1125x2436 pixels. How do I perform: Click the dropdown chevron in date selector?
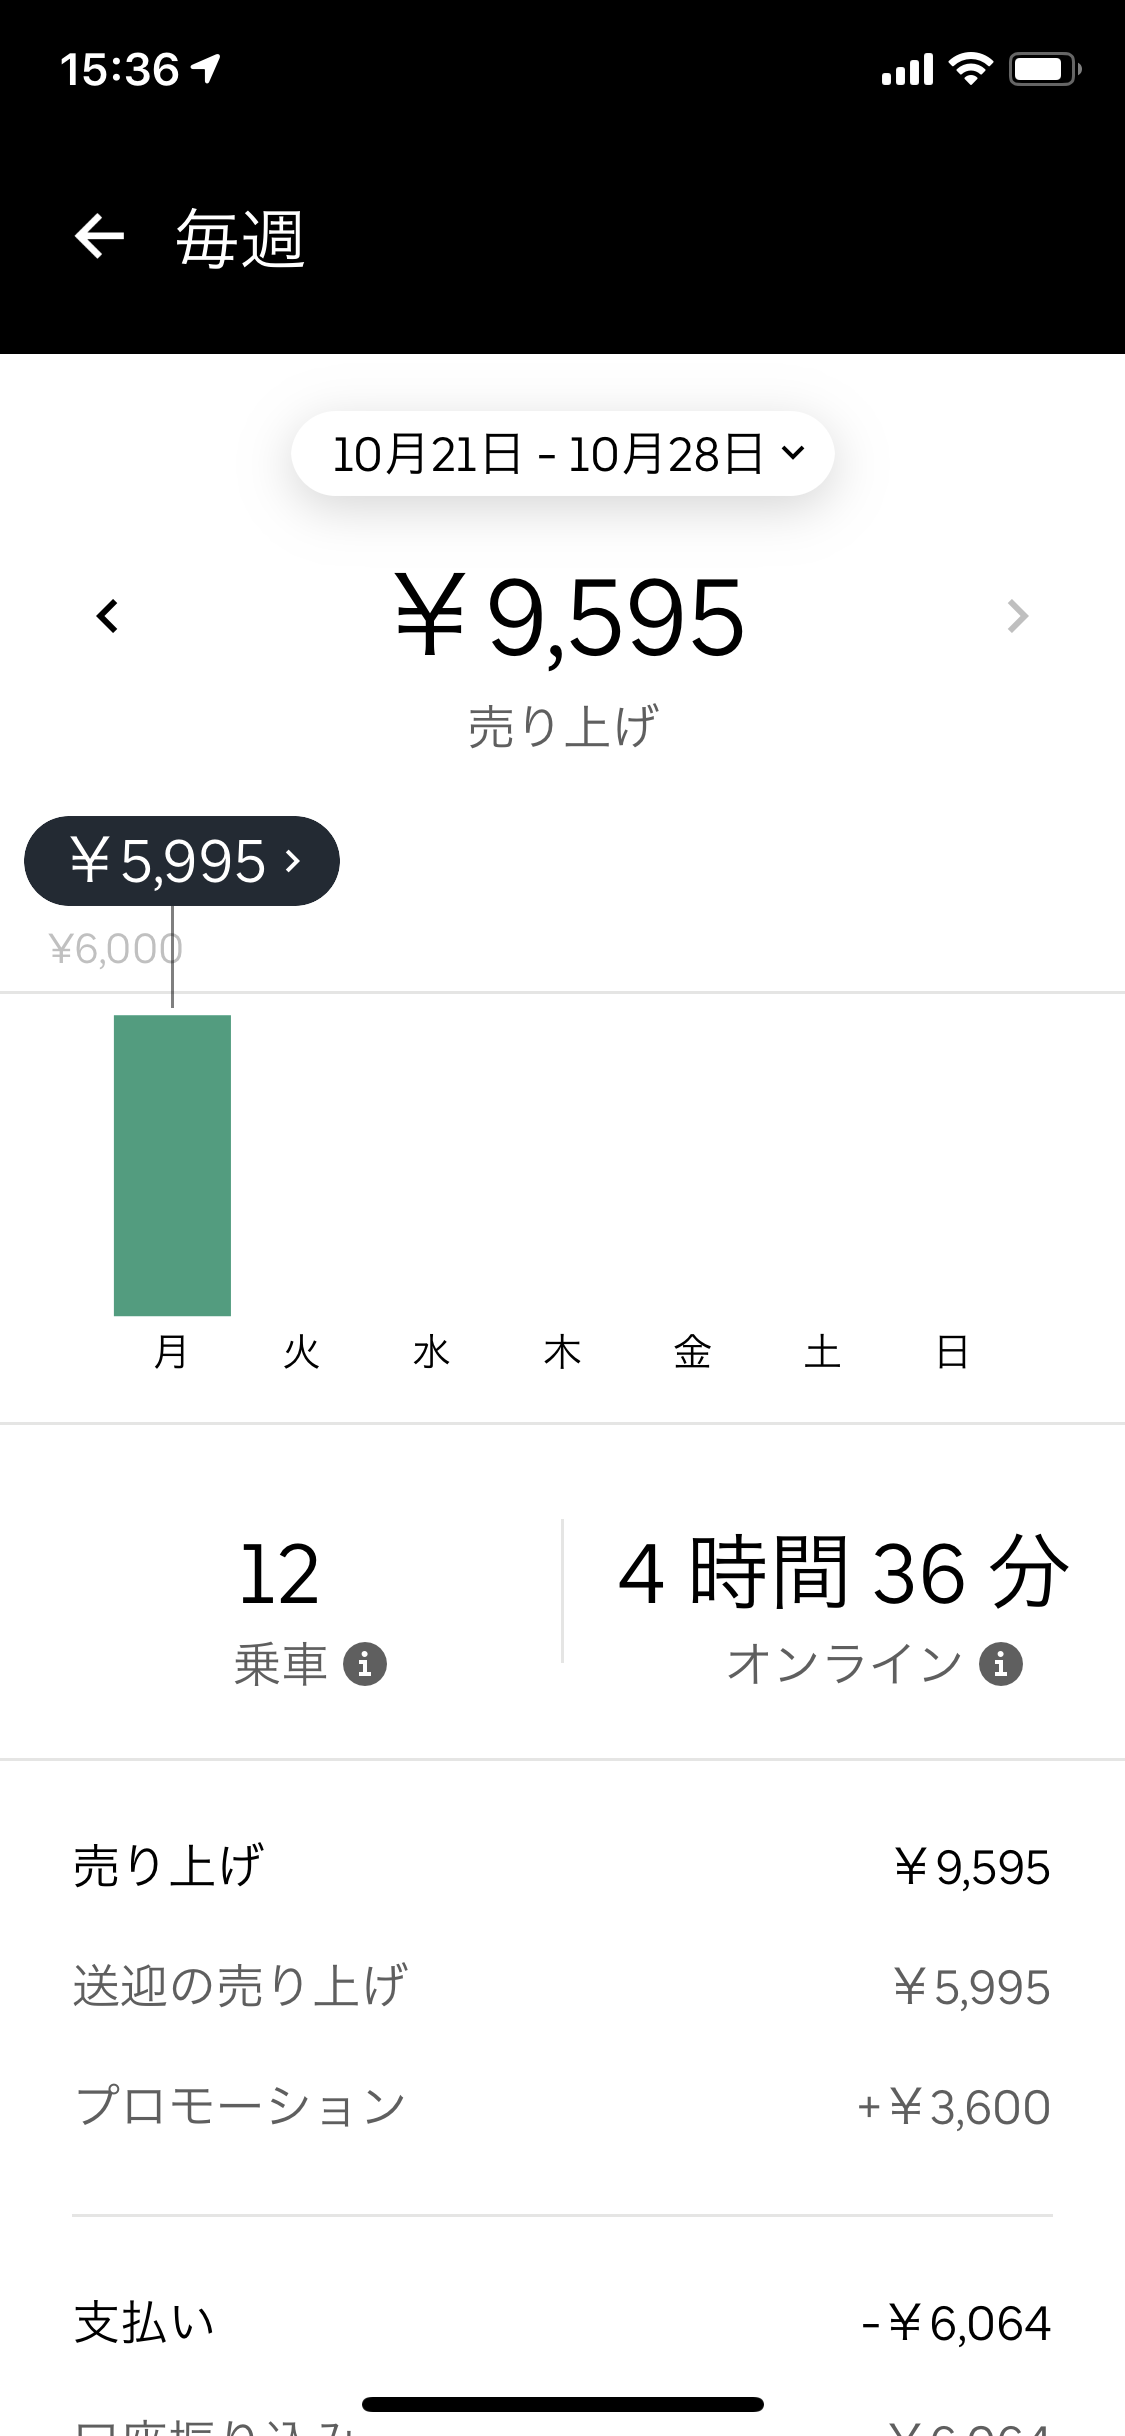(793, 453)
